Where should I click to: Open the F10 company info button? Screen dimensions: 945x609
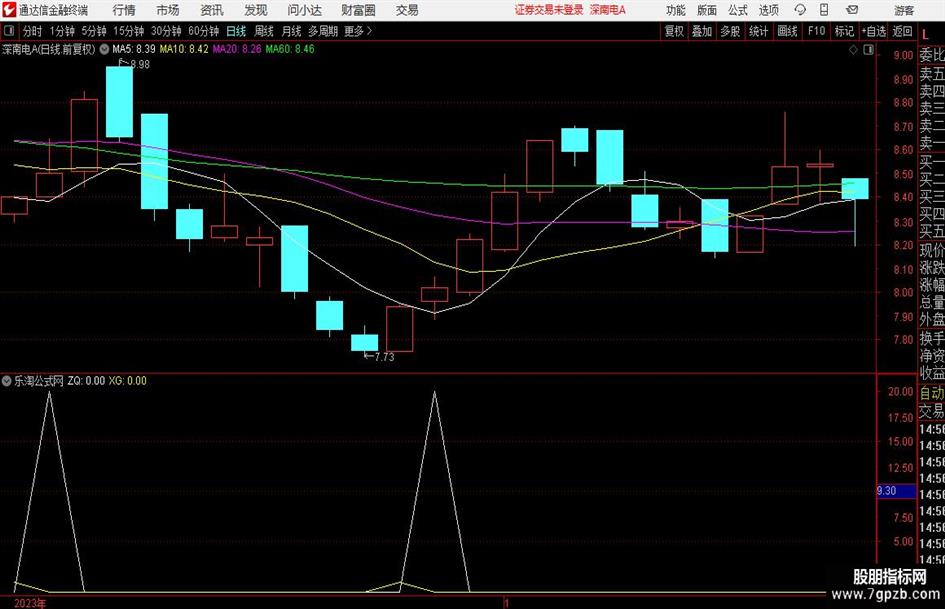pyautogui.click(x=816, y=31)
